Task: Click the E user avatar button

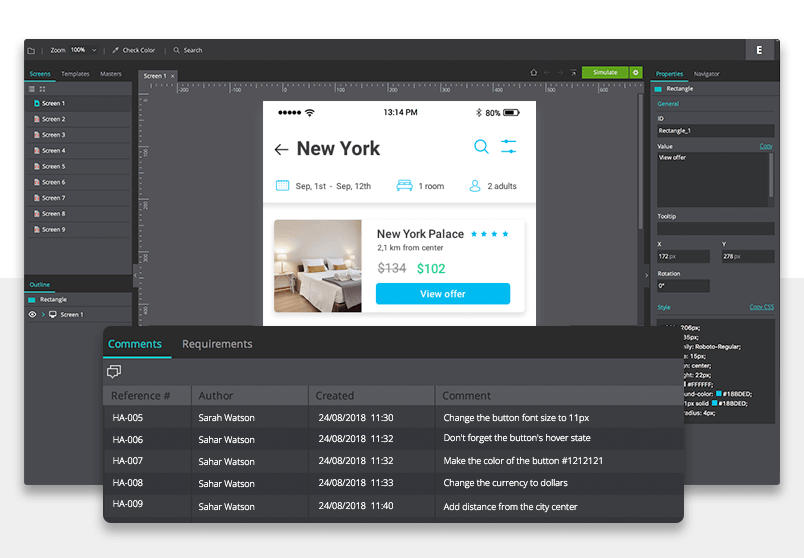Action: click(759, 50)
